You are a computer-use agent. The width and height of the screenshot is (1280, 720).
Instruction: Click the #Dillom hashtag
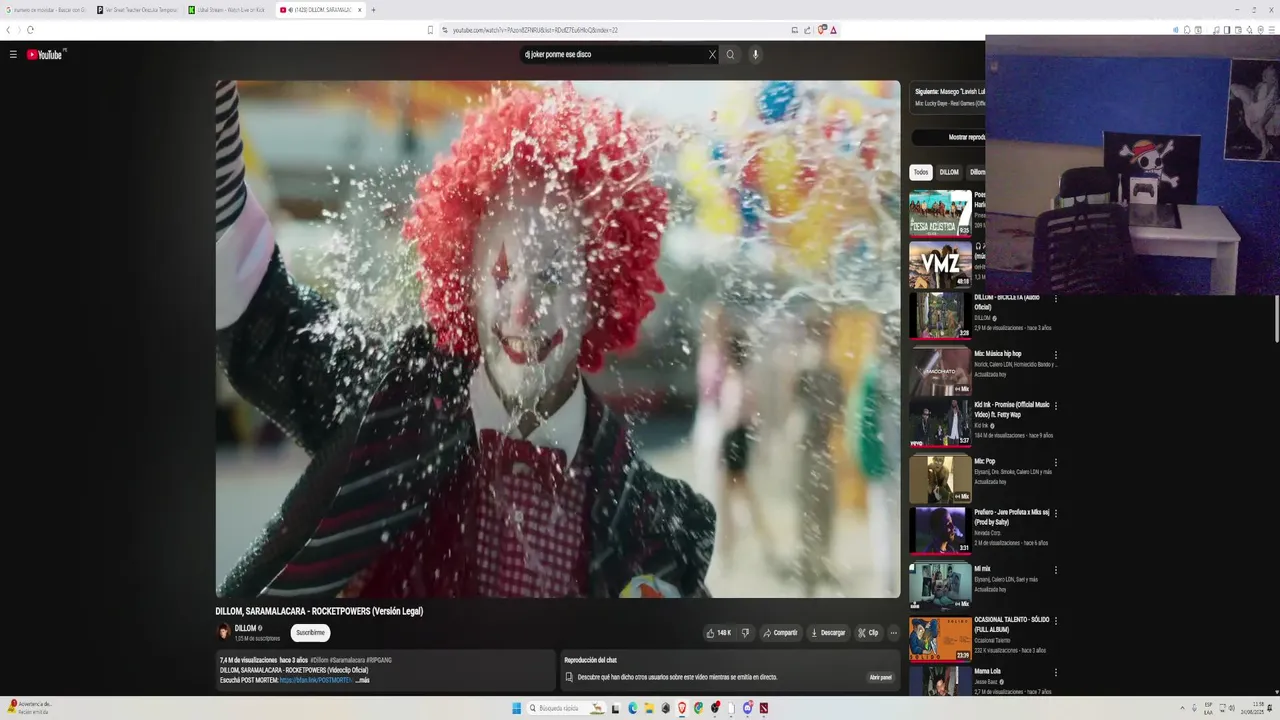321,660
